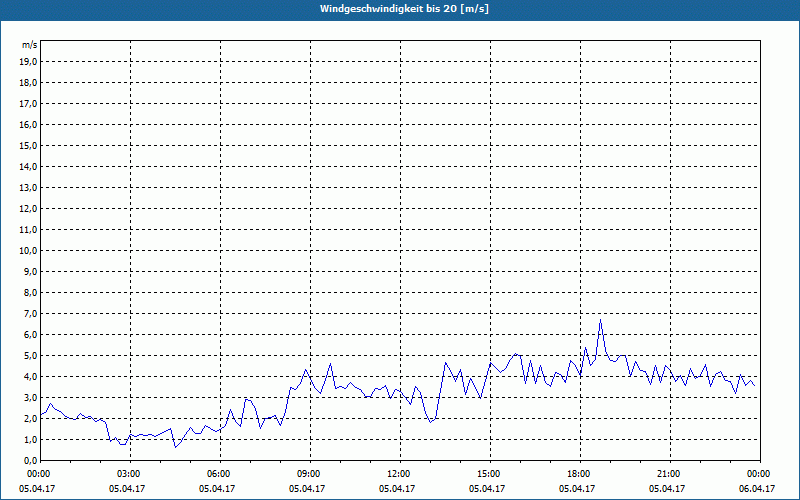Click the 10,0 y-axis label

coord(29,251)
